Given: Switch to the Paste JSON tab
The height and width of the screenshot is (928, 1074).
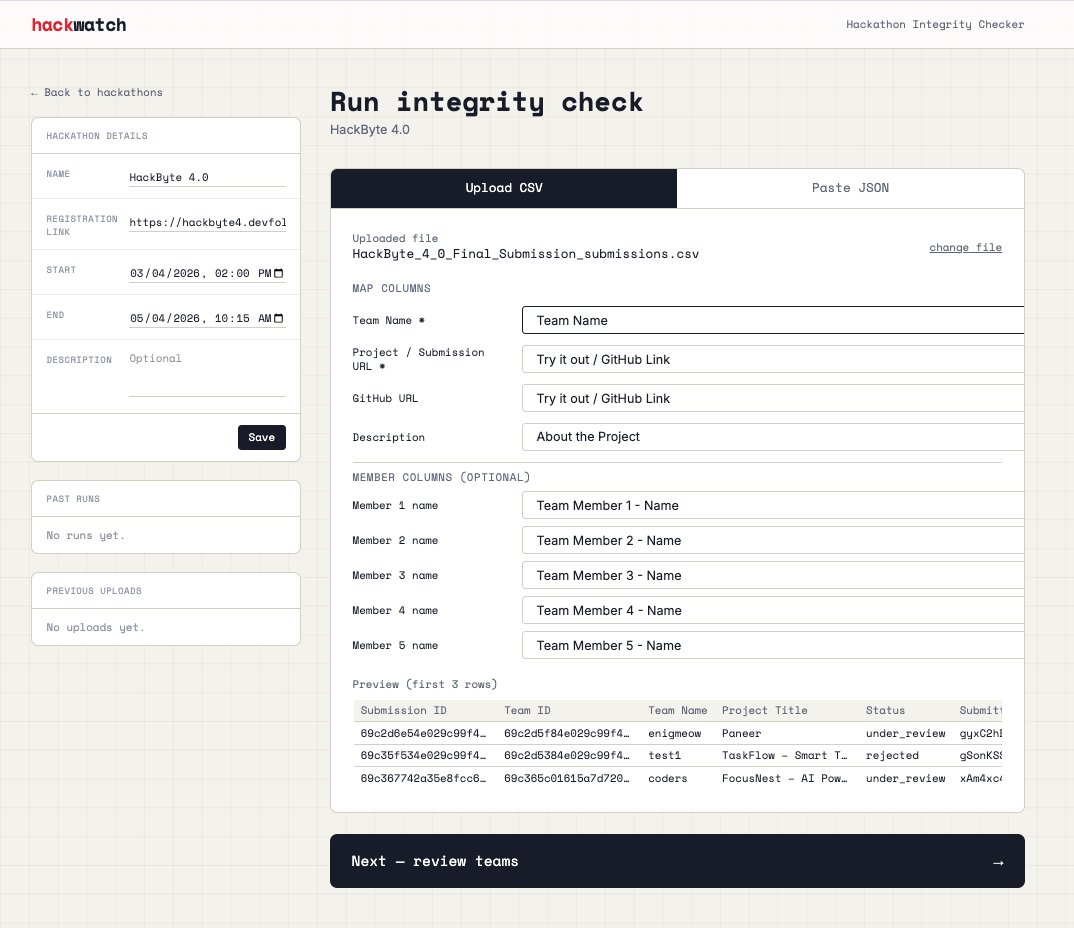Looking at the screenshot, I should (x=850, y=188).
